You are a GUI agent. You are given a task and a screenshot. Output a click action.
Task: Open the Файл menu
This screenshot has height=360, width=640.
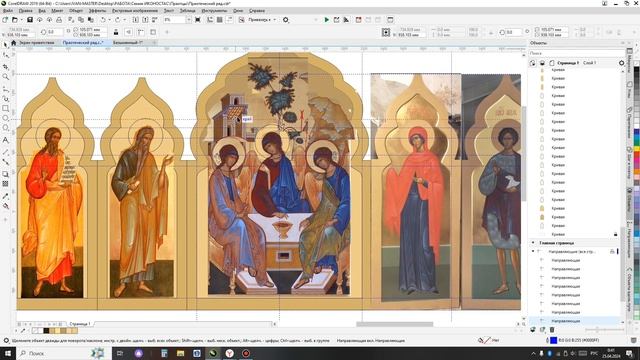(7, 11)
